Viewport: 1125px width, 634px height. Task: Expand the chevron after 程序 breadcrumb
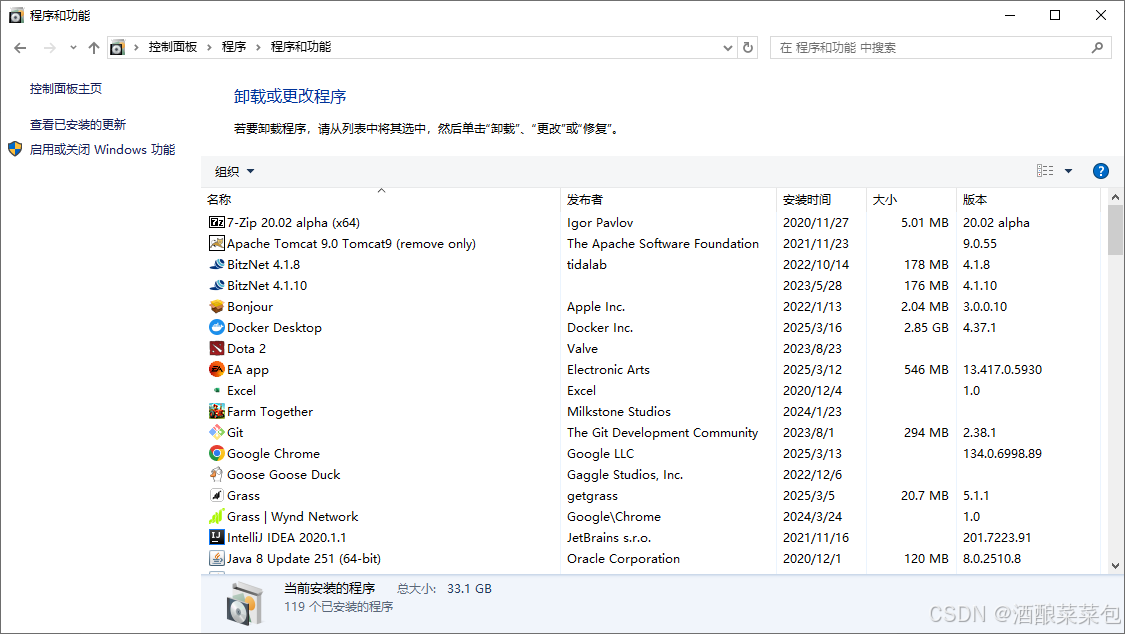click(x=258, y=47)
